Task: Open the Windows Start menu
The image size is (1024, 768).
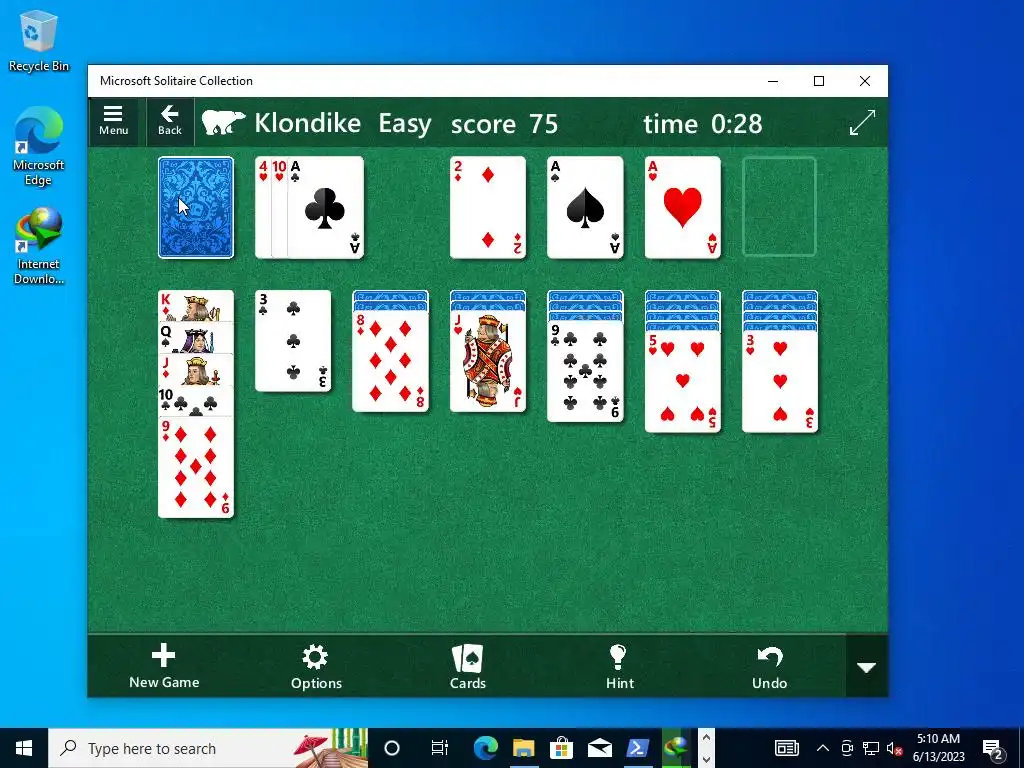Action: coord(24,748)
